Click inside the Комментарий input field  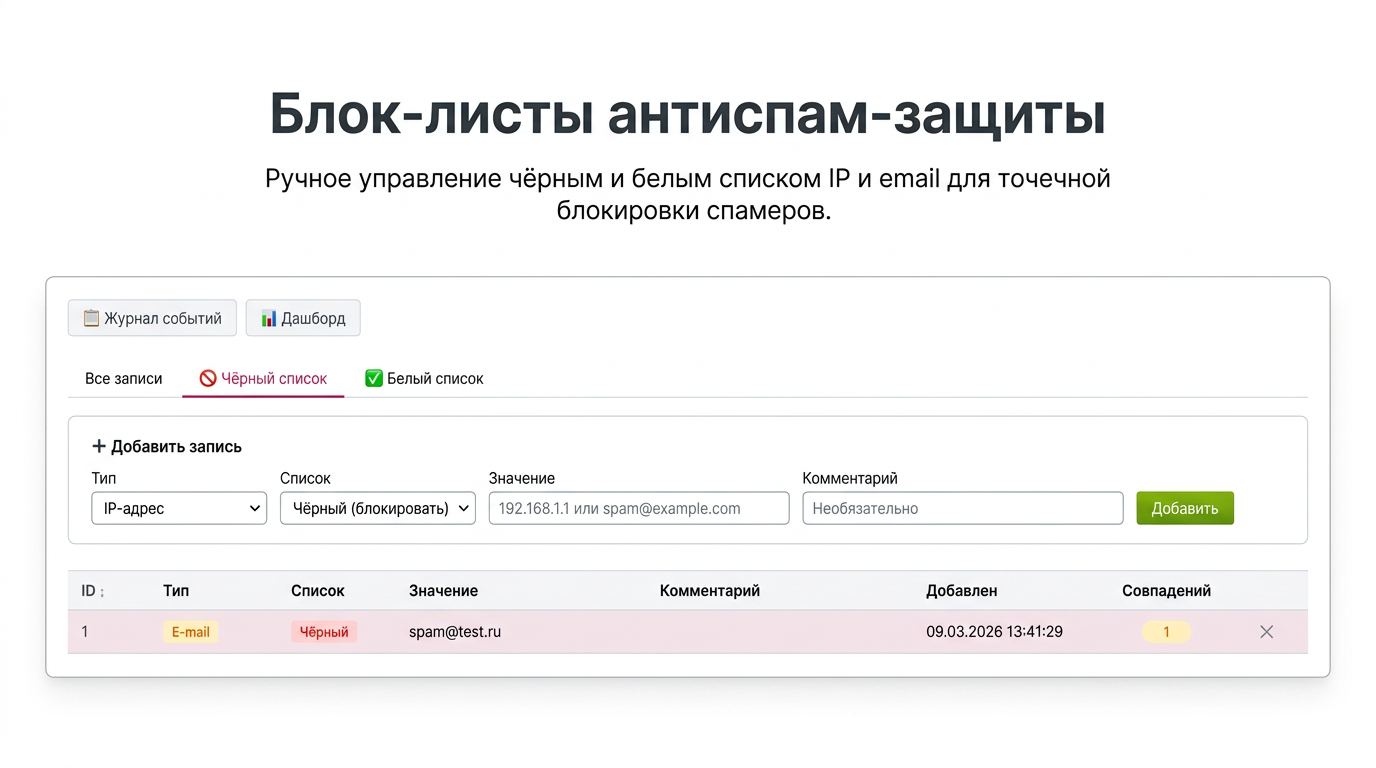point(962,508)
